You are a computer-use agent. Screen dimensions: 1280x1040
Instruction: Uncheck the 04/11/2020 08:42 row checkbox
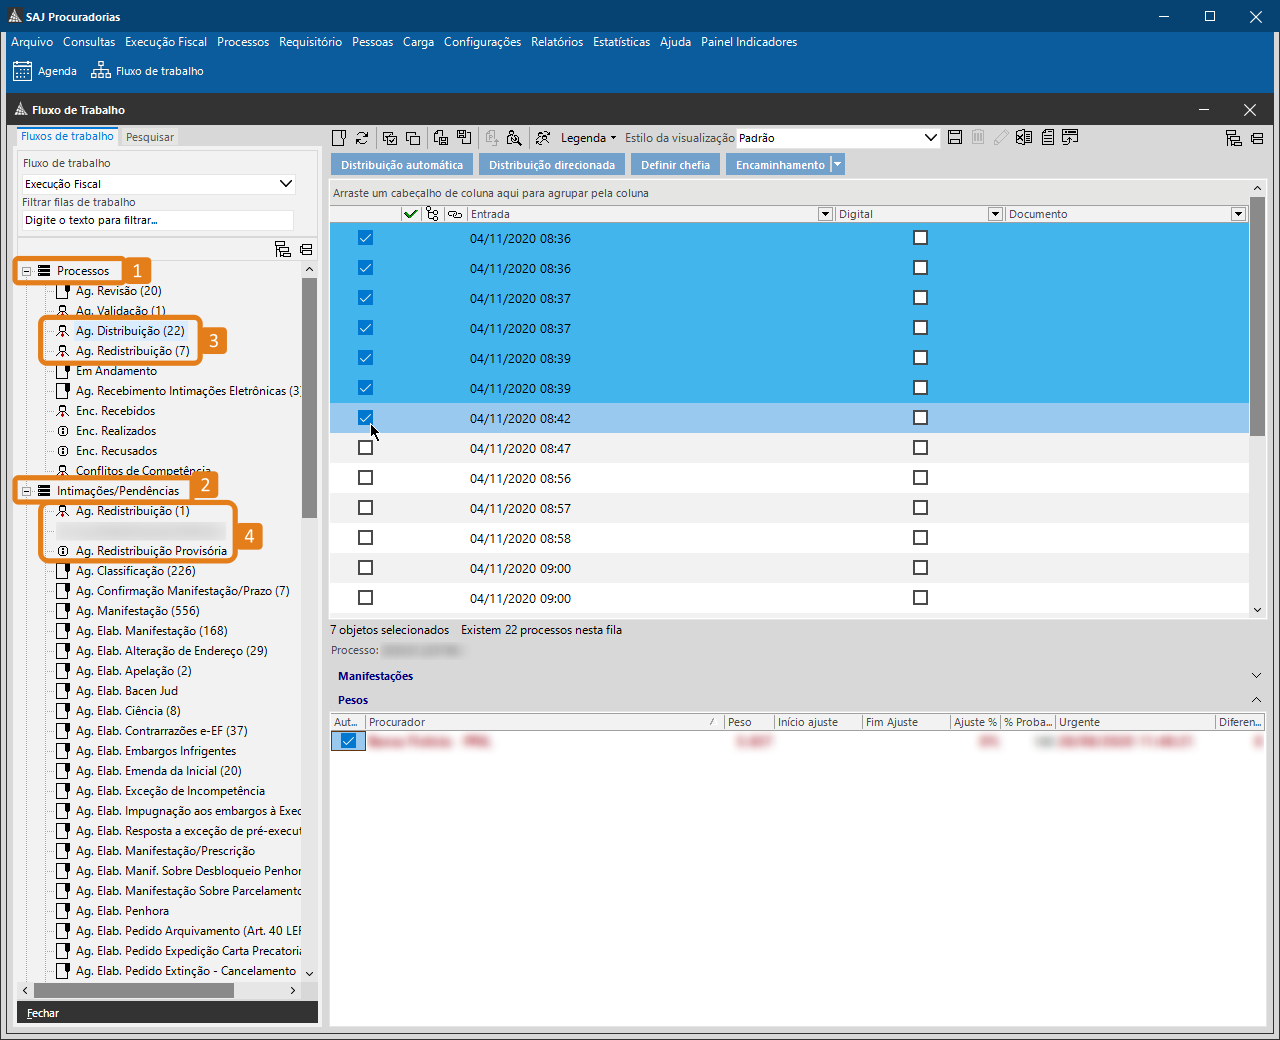coord(365,418)
